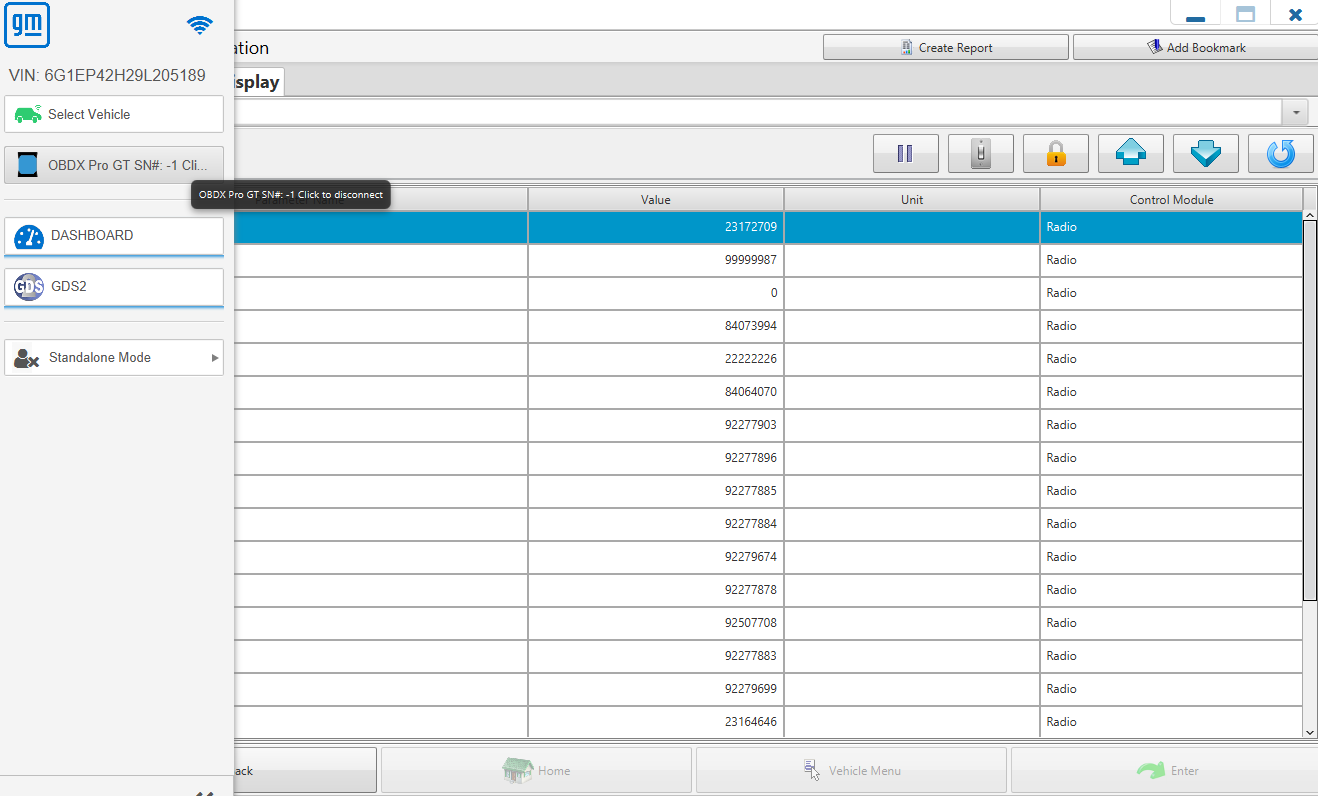Image resolution: width=1318 pixels, height=796 pixels.
Task: Click the move down arrow icon
Action: pos(1206,154)
